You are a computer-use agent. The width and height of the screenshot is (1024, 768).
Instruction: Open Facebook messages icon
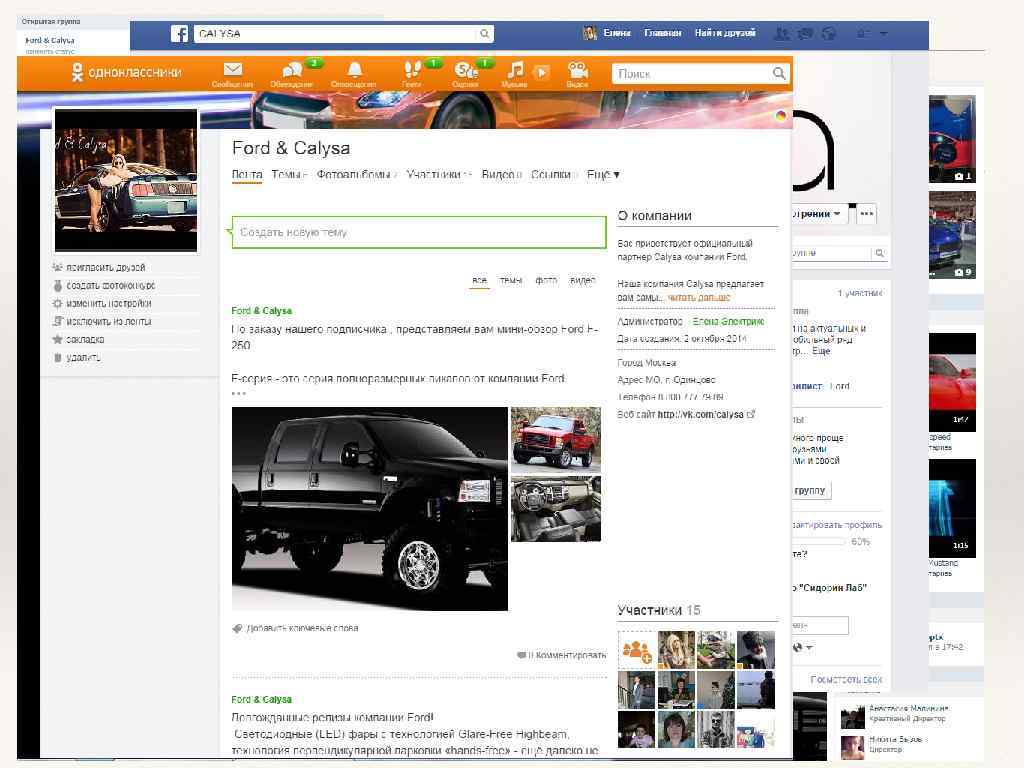coord(805,33)
